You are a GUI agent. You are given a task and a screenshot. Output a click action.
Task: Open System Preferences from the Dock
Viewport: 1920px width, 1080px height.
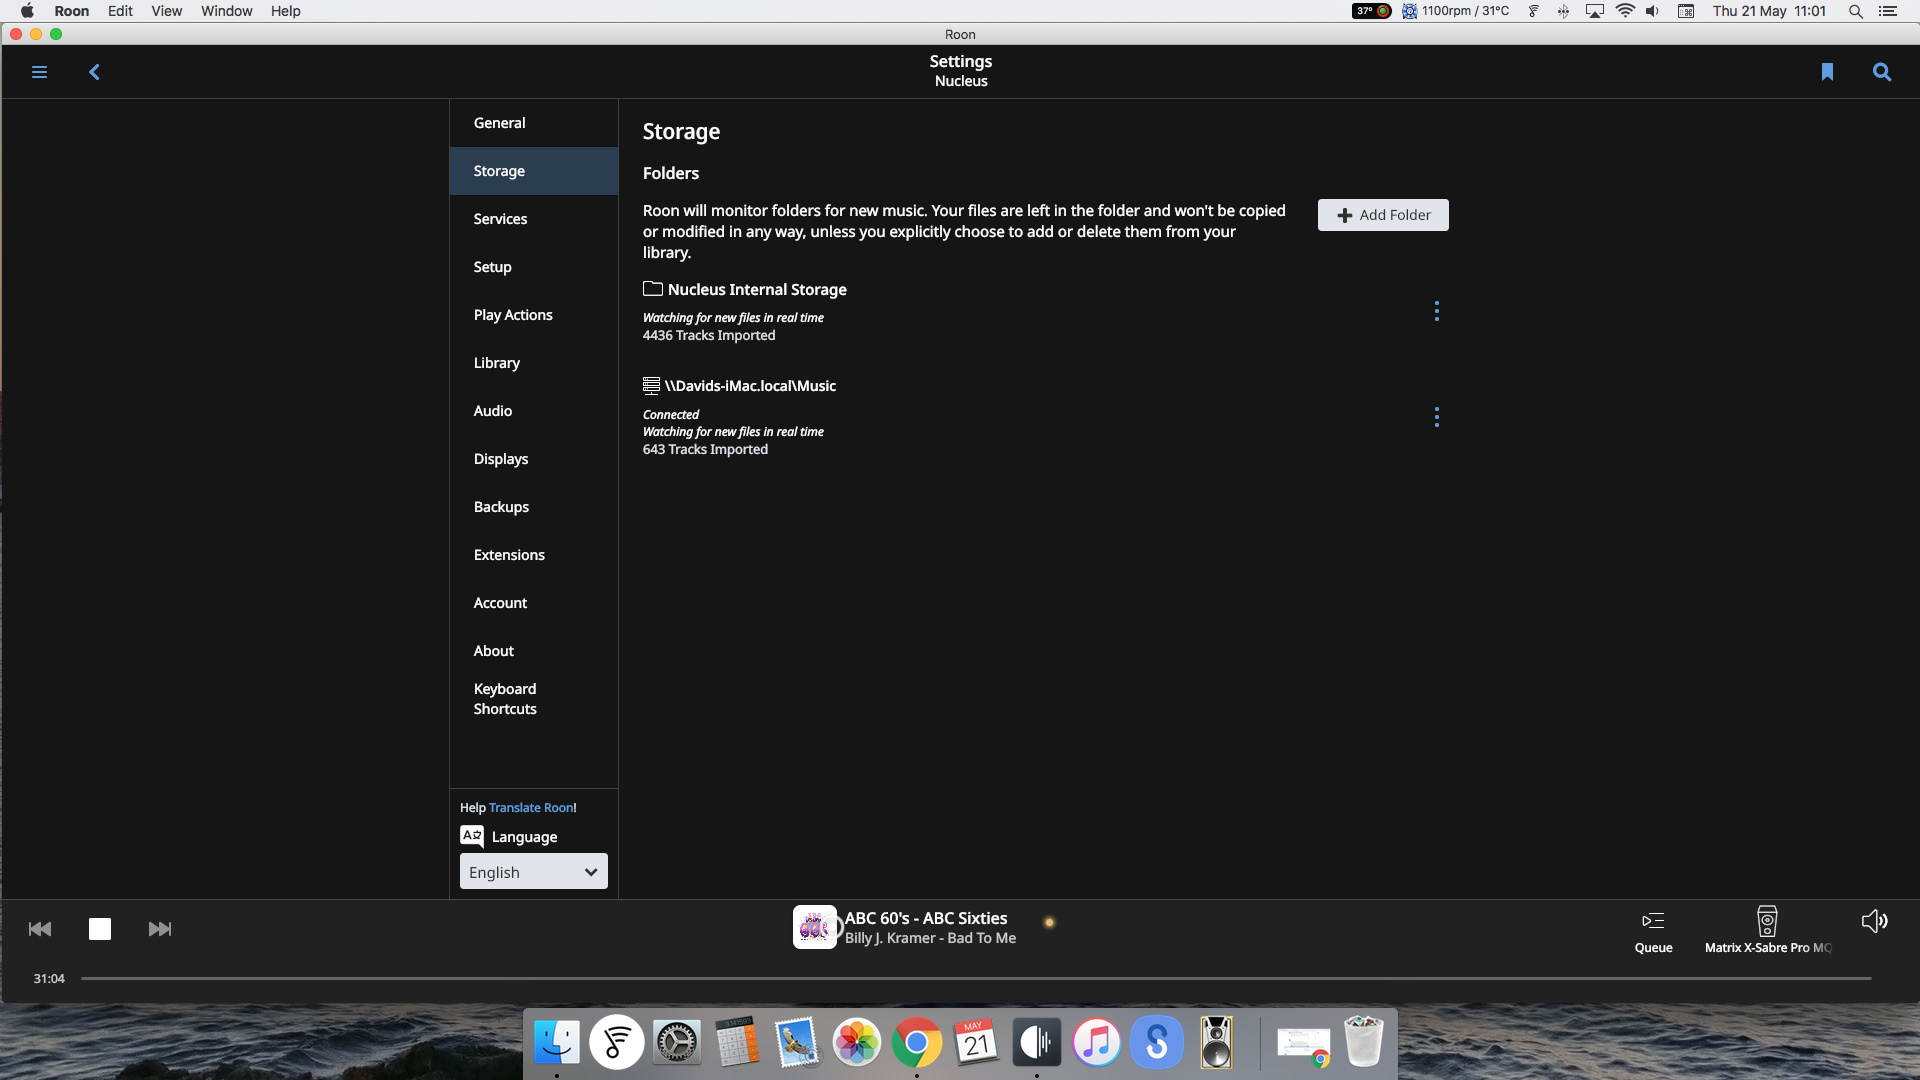pos(676,1043)
